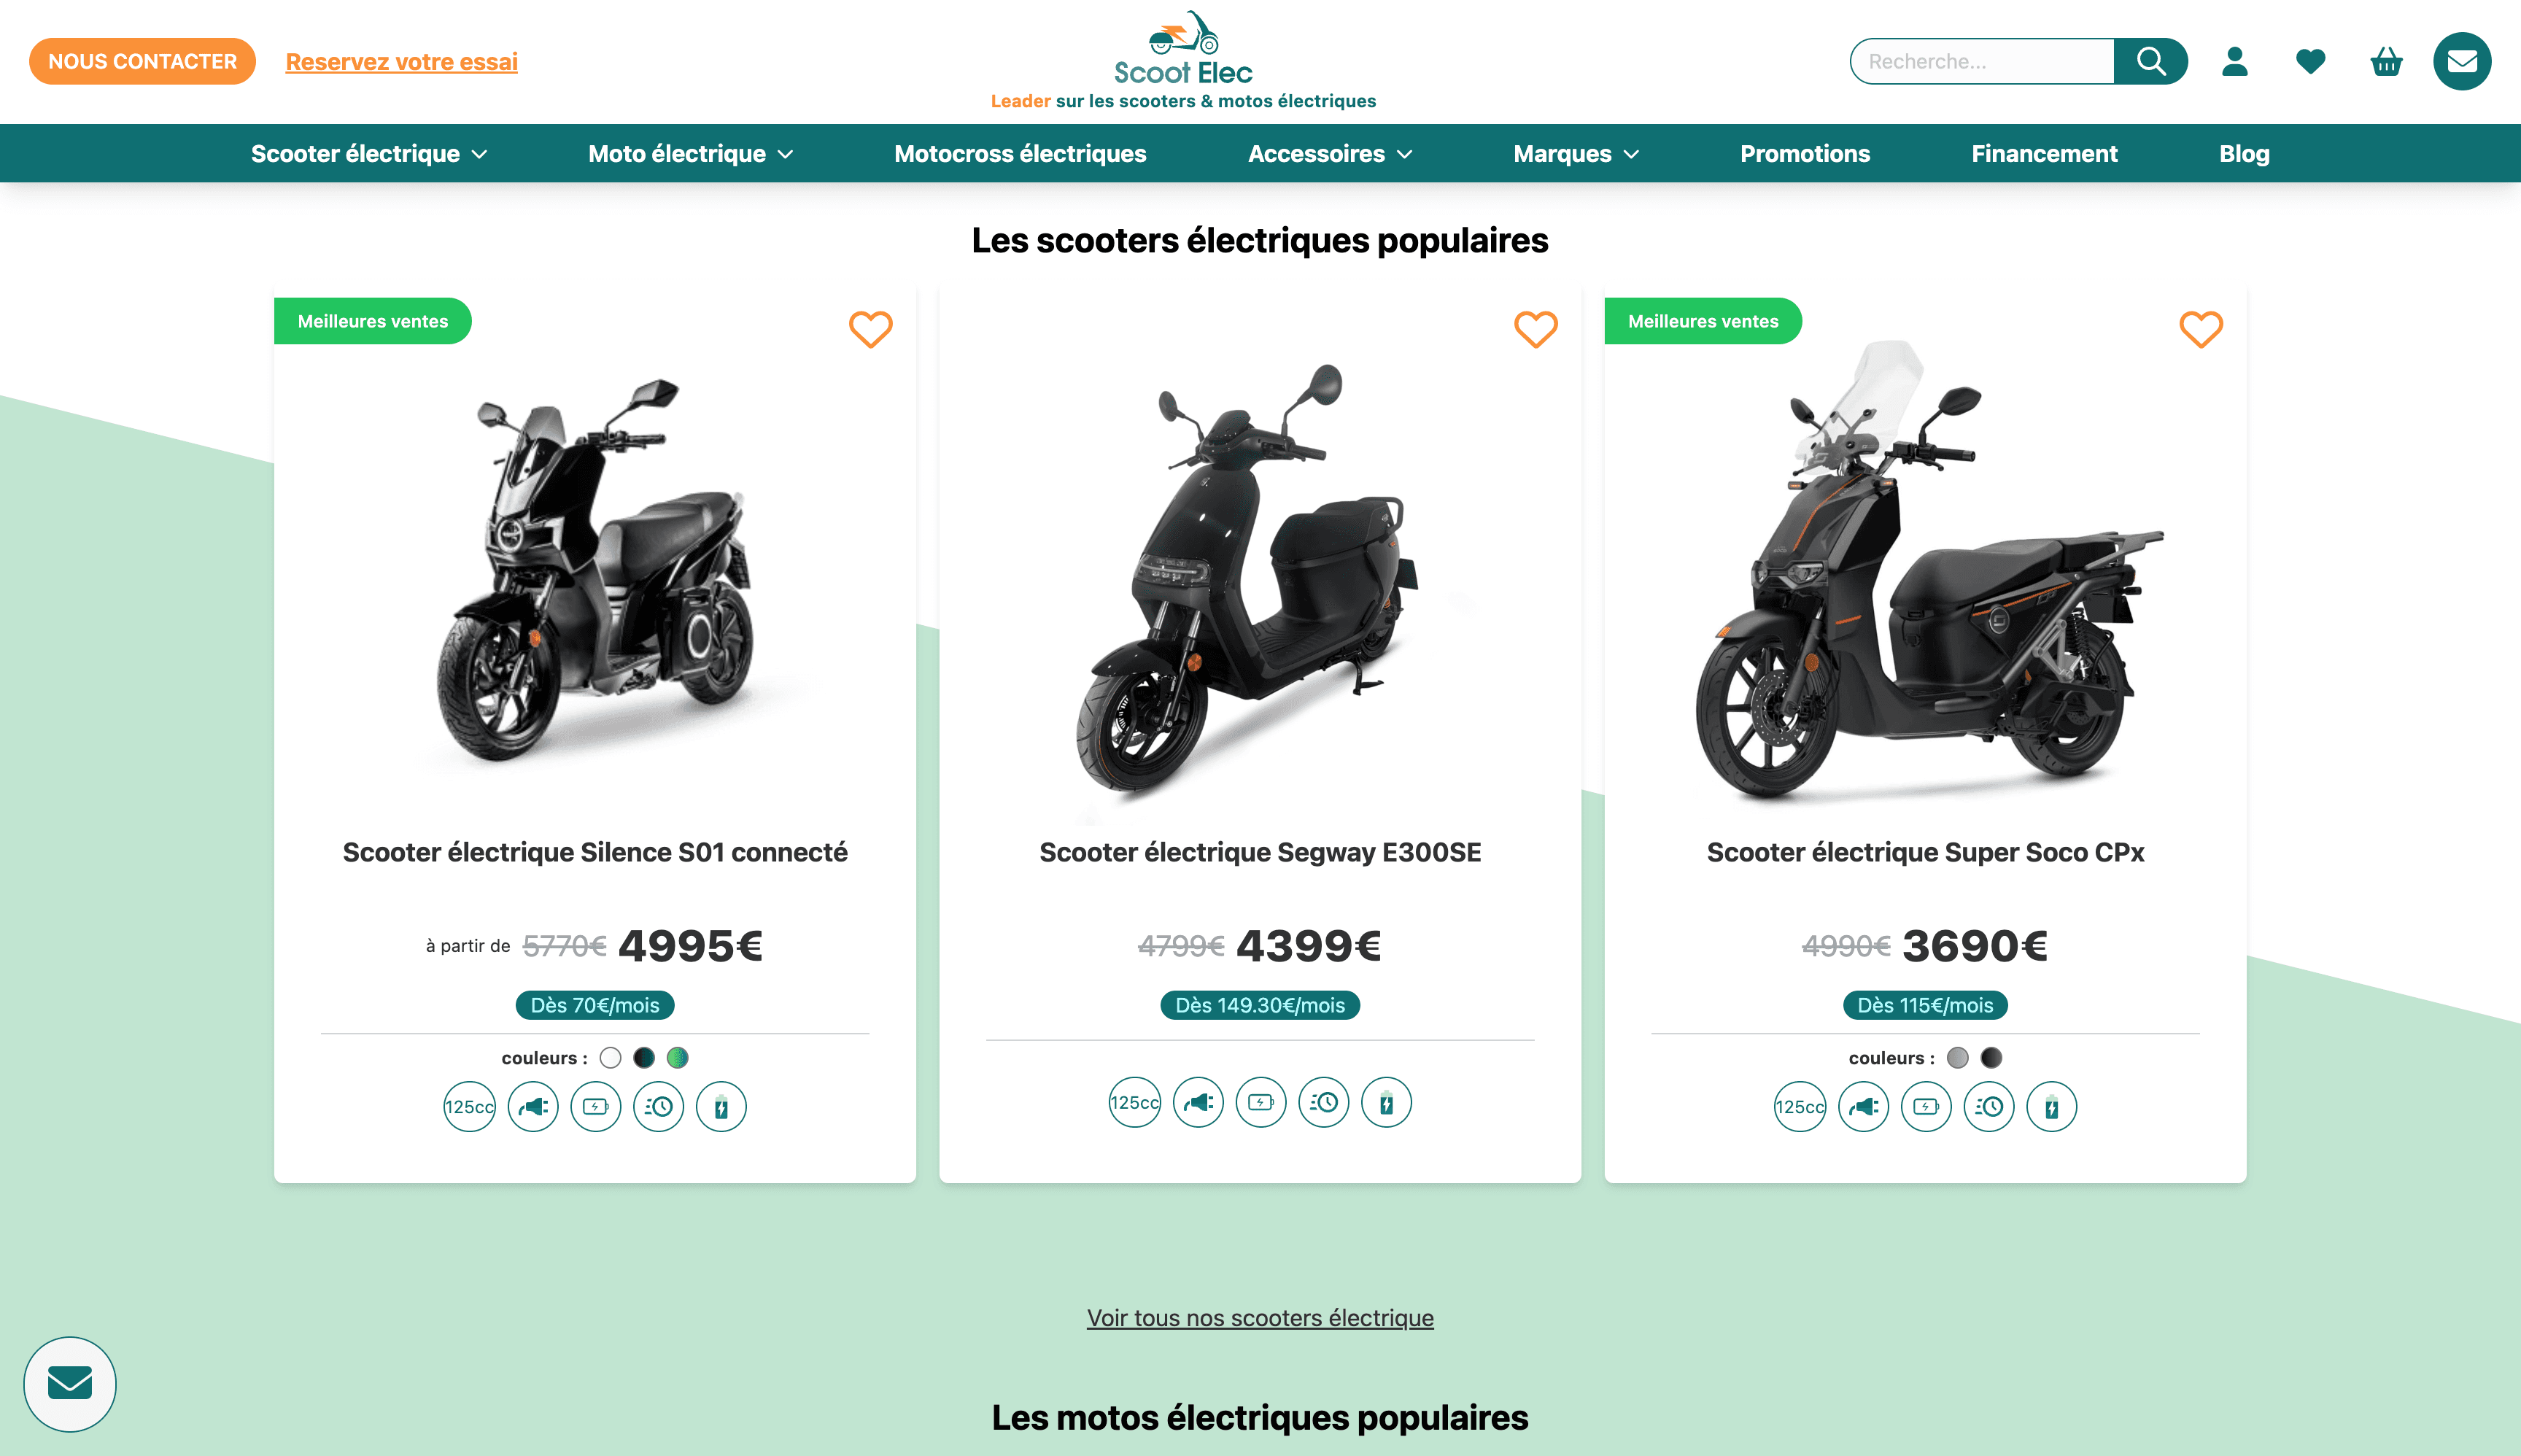This screenshot has height=1456, width=2521.
Task: Open the Promotions menu item
Action: pos(1804,153)
